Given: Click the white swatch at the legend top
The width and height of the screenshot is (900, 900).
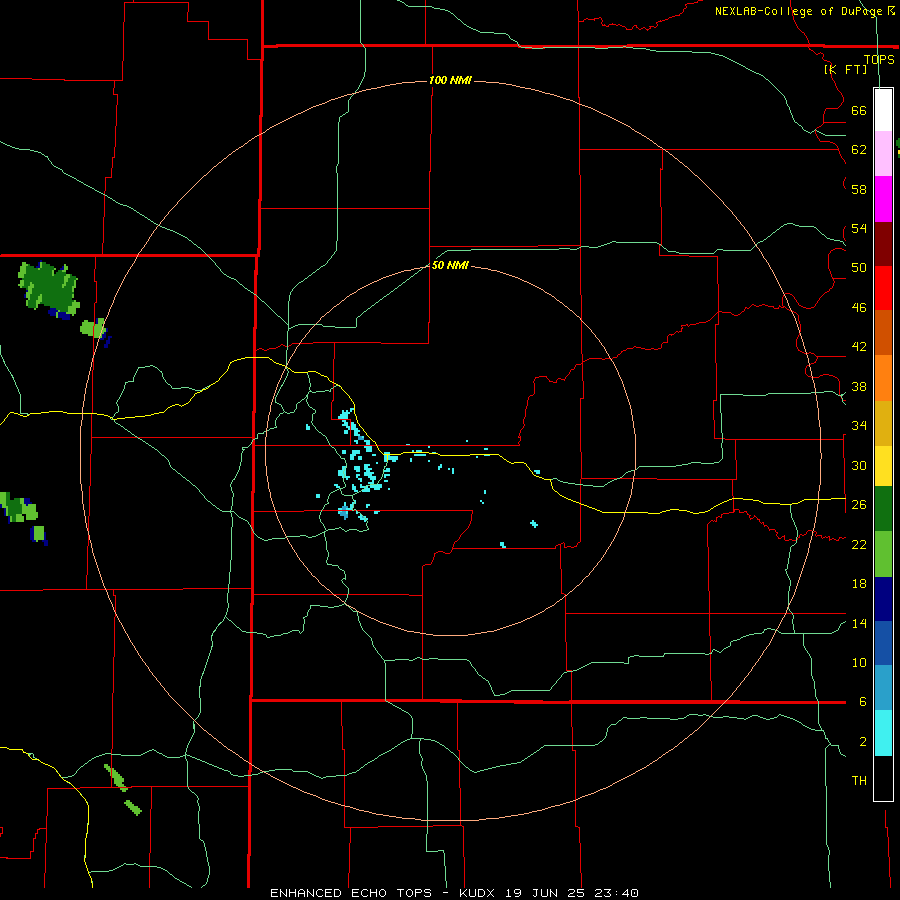Looking at the screenshot, I should click(x=883, y=110).
